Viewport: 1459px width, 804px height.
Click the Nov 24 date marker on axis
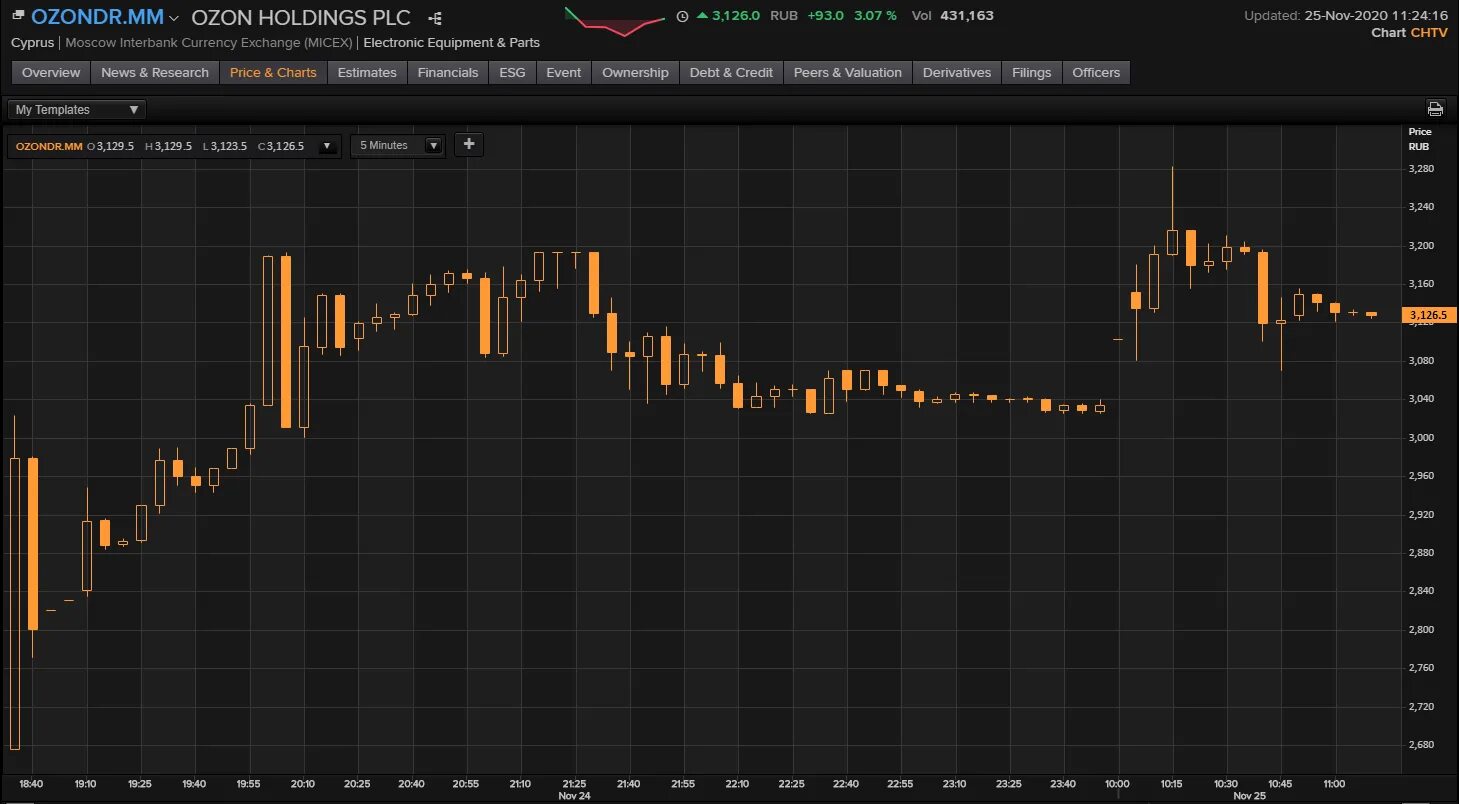(x=574, y=796)
